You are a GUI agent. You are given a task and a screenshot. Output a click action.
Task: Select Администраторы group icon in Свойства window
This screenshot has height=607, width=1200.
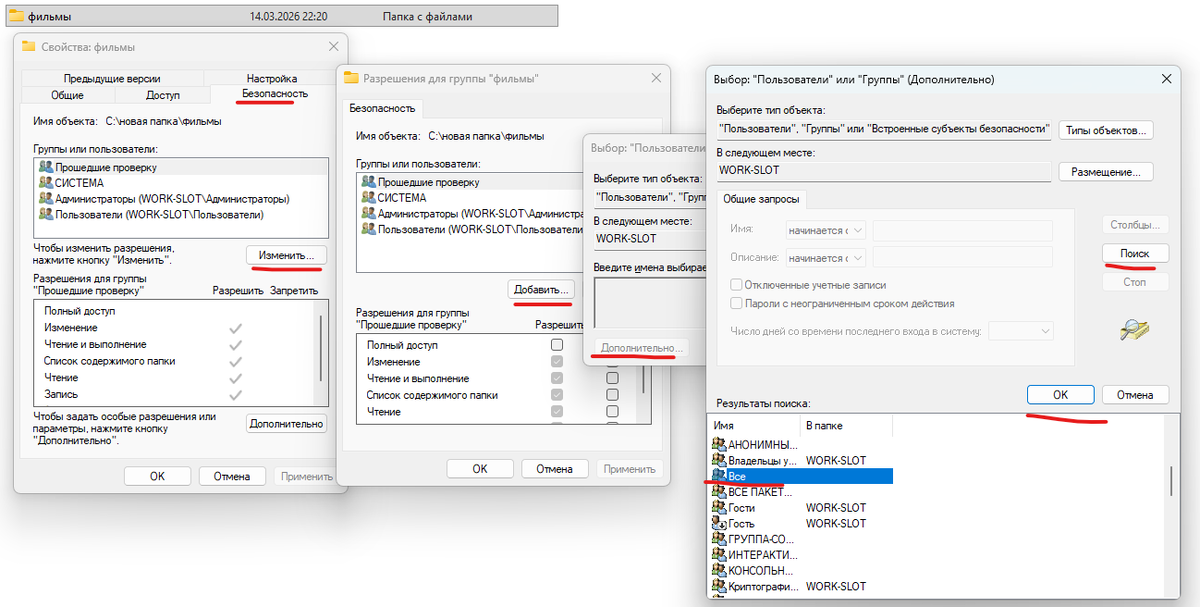point(46,198)
